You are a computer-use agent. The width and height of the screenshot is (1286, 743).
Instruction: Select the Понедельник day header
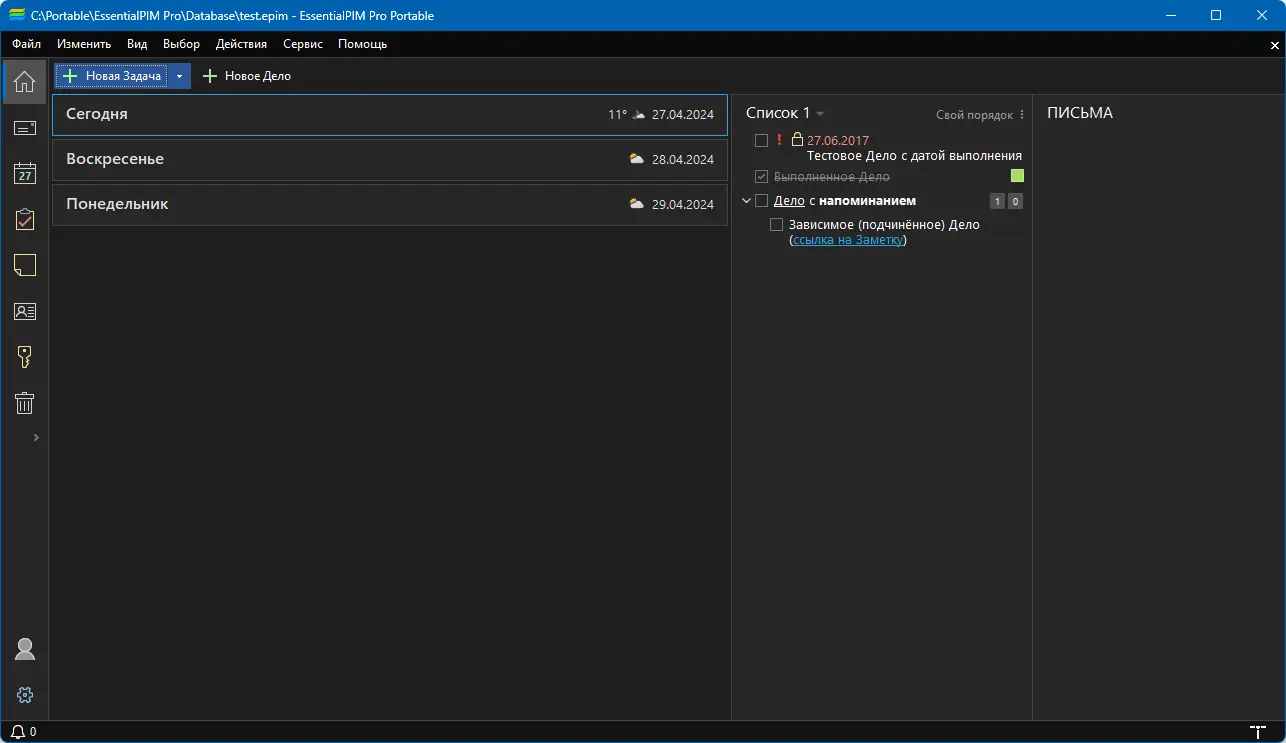click(x=390, y=205)
